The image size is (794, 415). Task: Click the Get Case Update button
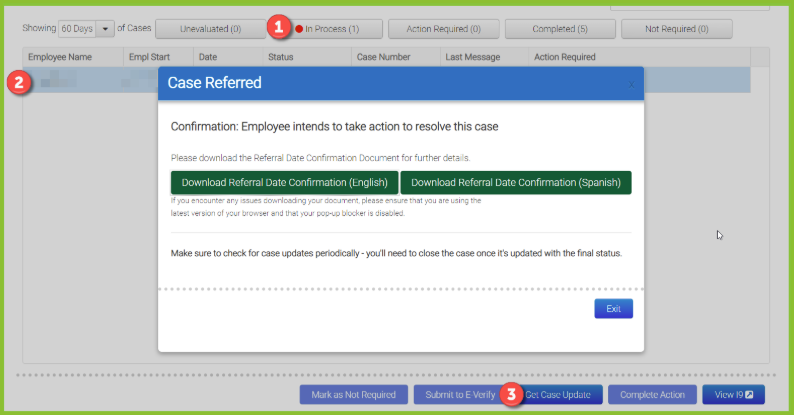coord(558,395)
